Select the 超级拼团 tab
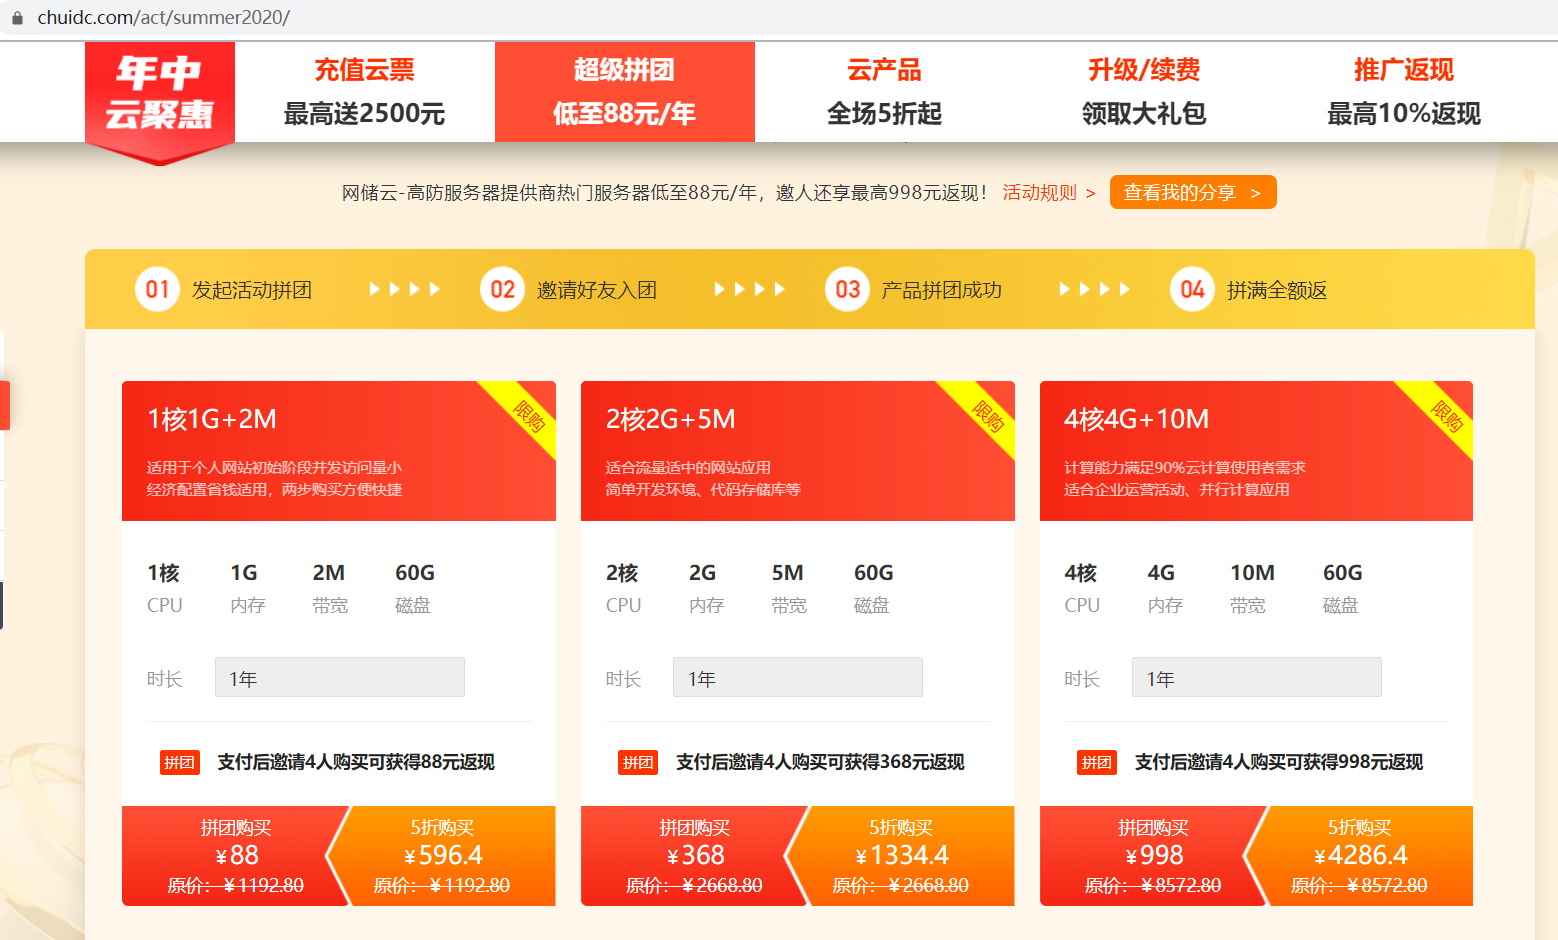The image size is (1558, 940). pos(624,92)
